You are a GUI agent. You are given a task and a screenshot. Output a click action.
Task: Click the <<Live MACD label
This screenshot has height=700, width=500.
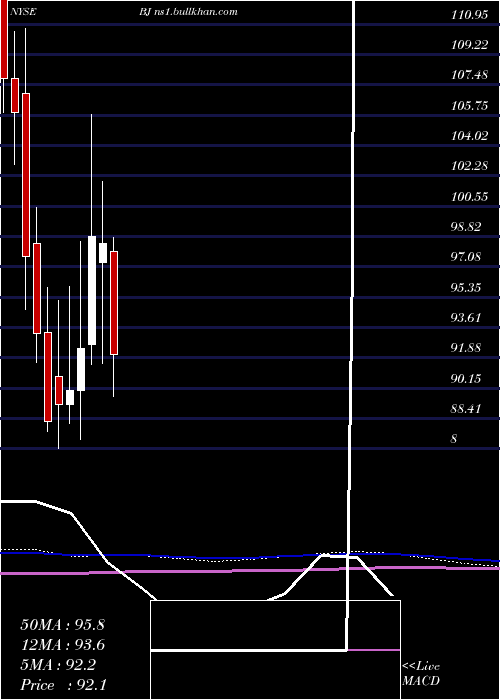pyautogui.click(x=421, y=674)
